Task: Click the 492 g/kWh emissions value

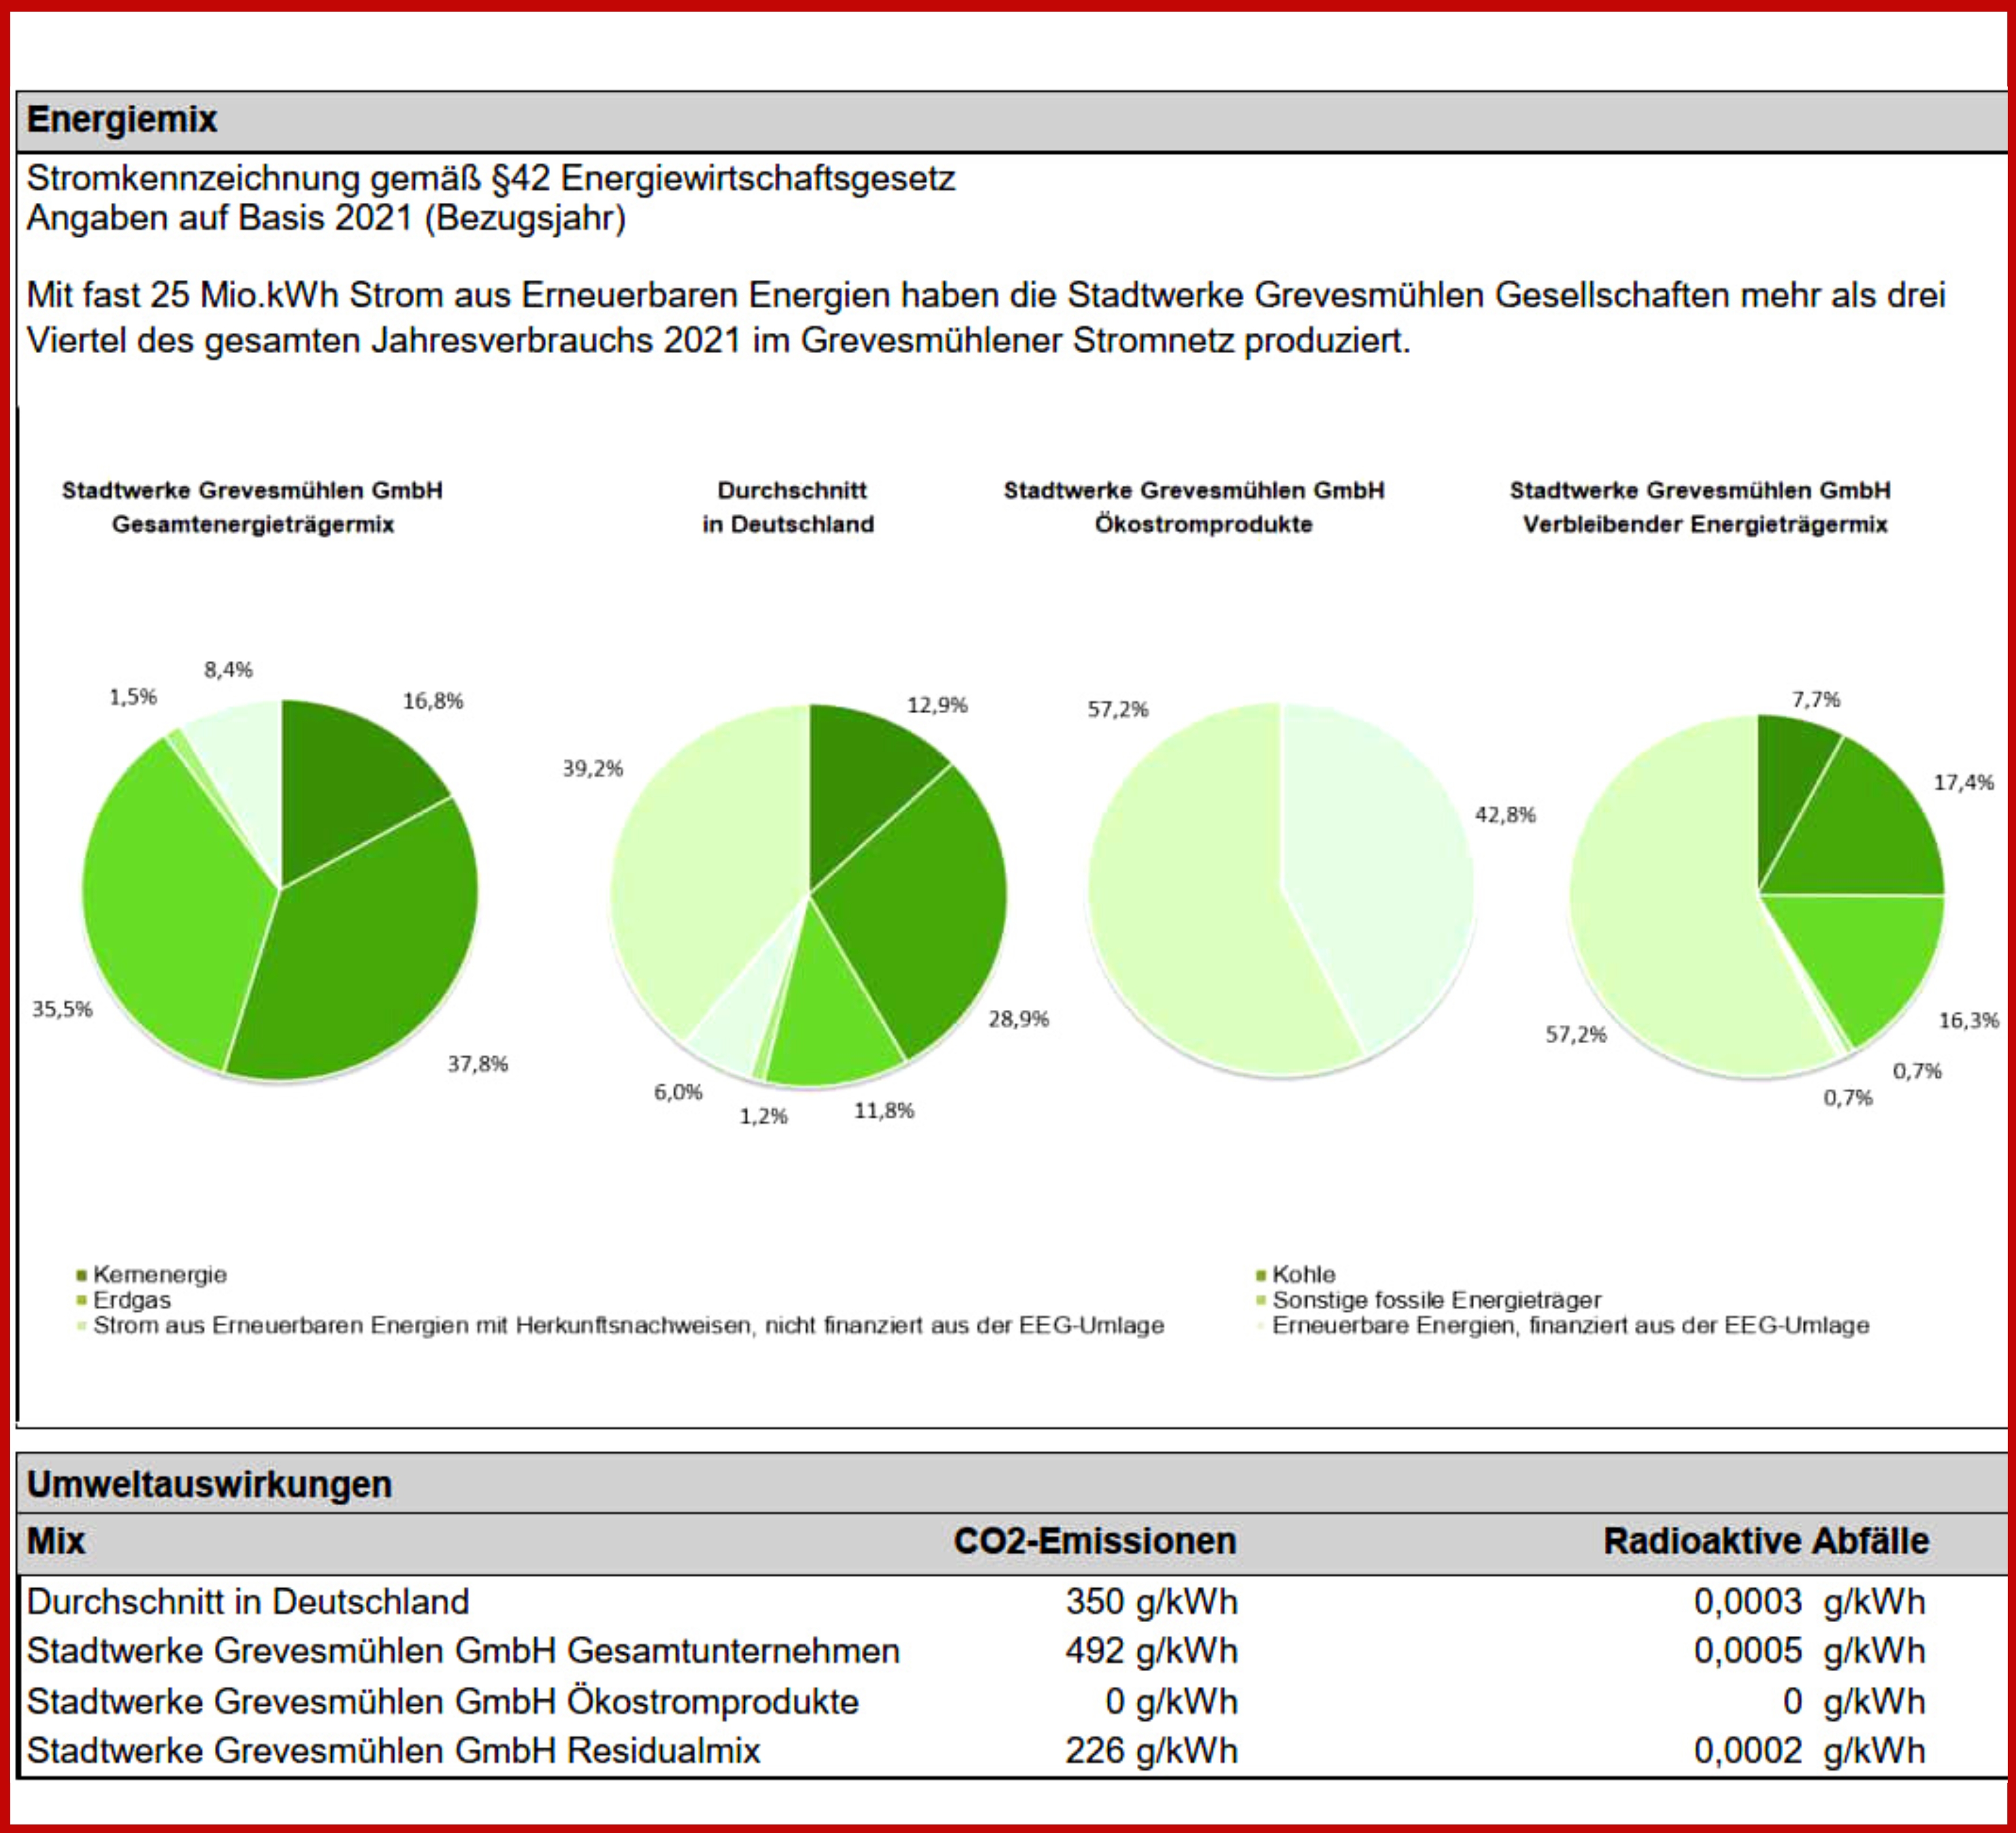Action: pyautogui.click(x=1150, y=1651)
